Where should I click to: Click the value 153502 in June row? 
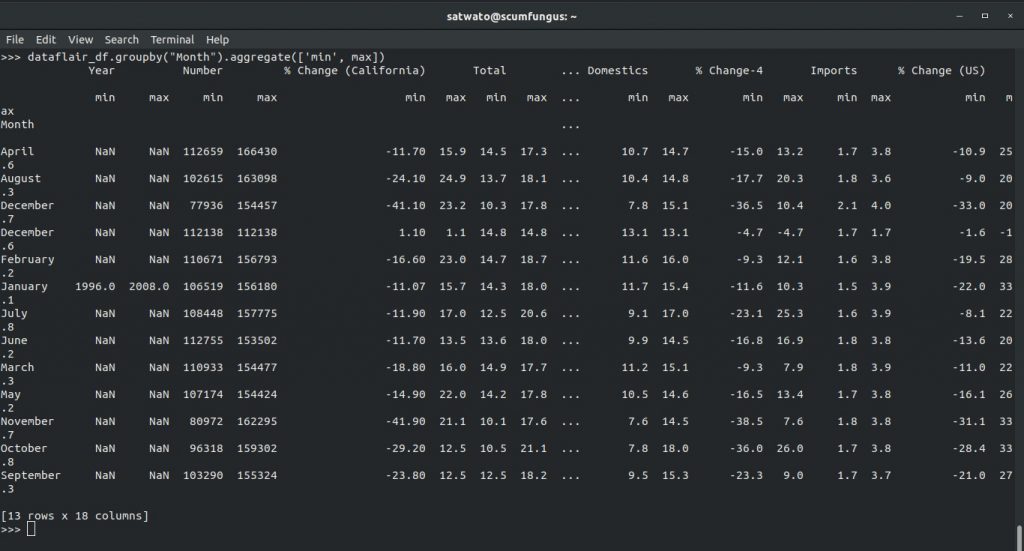tap(257, 340)
